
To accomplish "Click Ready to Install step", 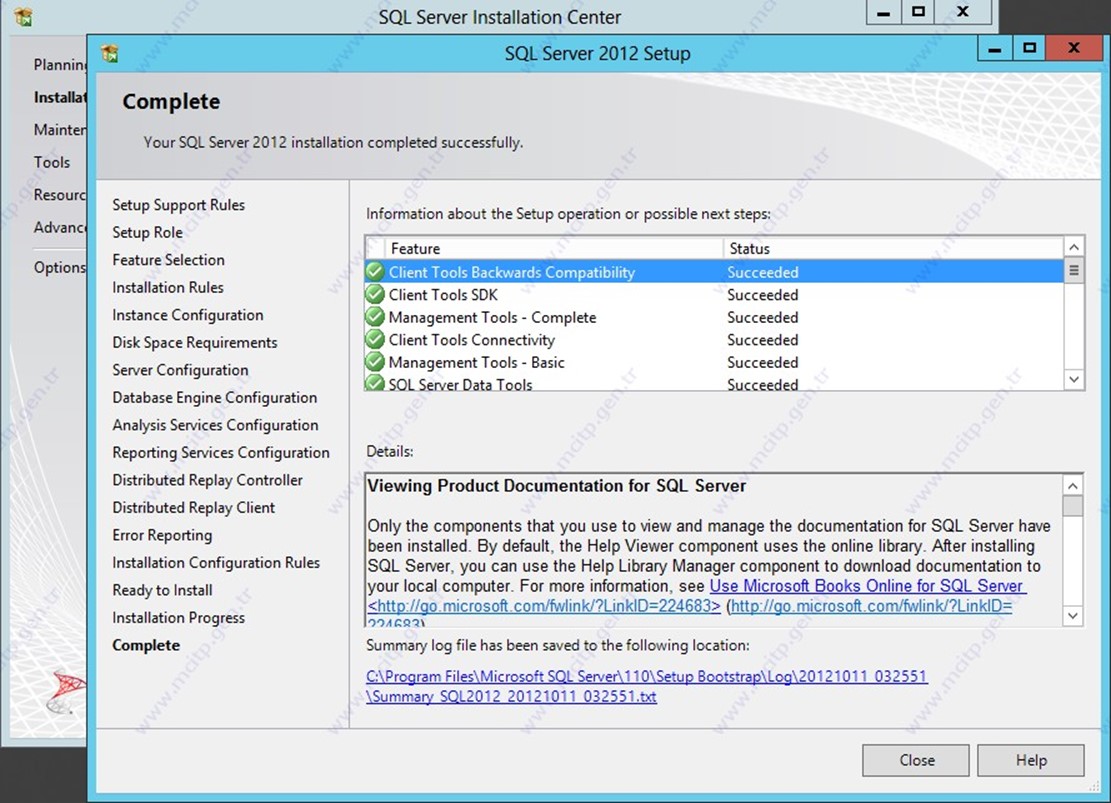I will (162, 590).
